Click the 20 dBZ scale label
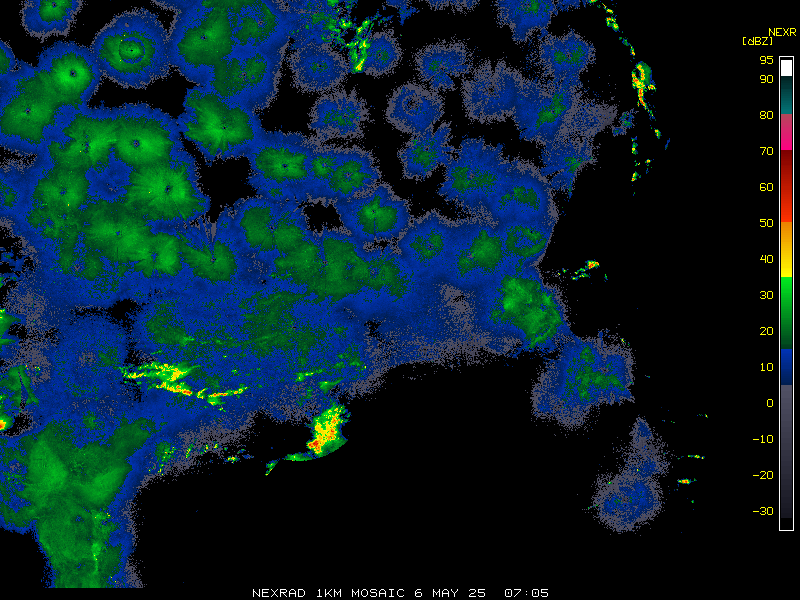Viewport: 800px width, 600px height. pos(766,331)
